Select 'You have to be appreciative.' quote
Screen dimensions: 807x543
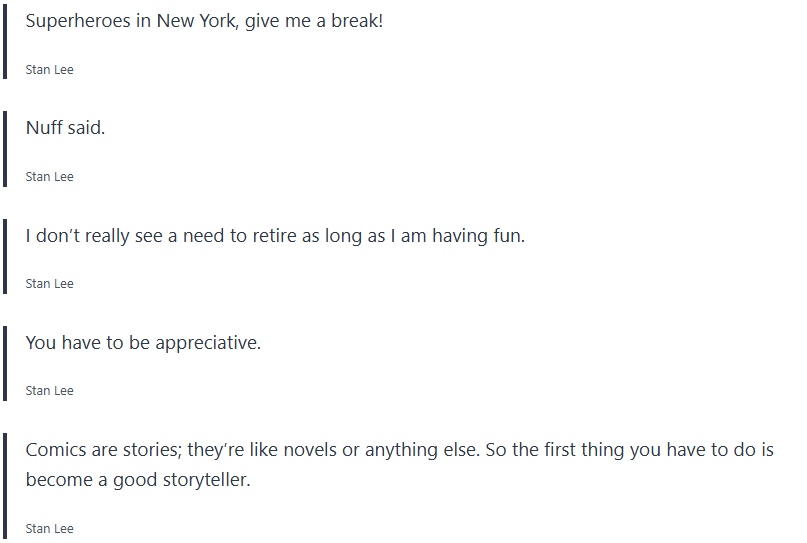(x=143, y=343)
